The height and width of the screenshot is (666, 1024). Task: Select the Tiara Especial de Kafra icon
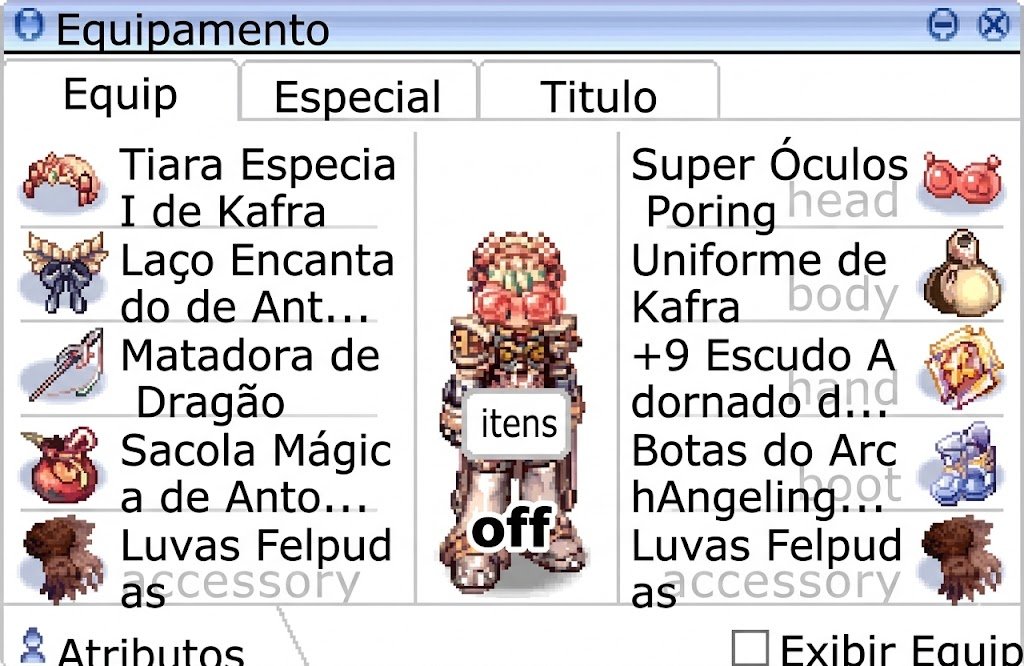tap(63, 180)
